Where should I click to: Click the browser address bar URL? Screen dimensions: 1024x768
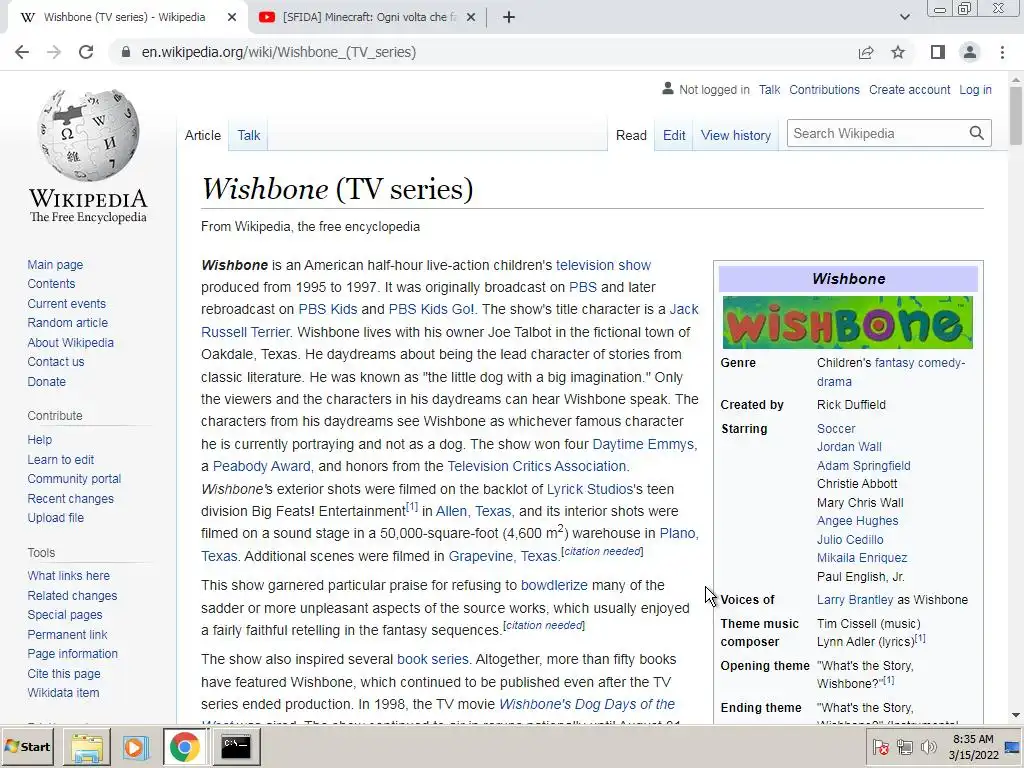pos(279,52)
